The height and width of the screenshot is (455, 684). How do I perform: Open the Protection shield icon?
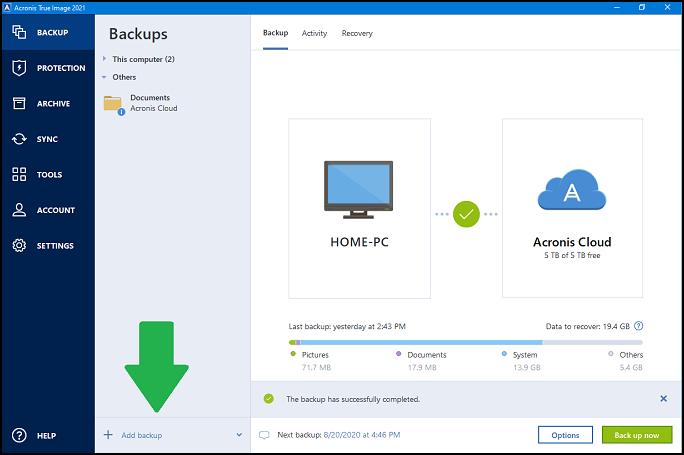(x=19, y=68)
